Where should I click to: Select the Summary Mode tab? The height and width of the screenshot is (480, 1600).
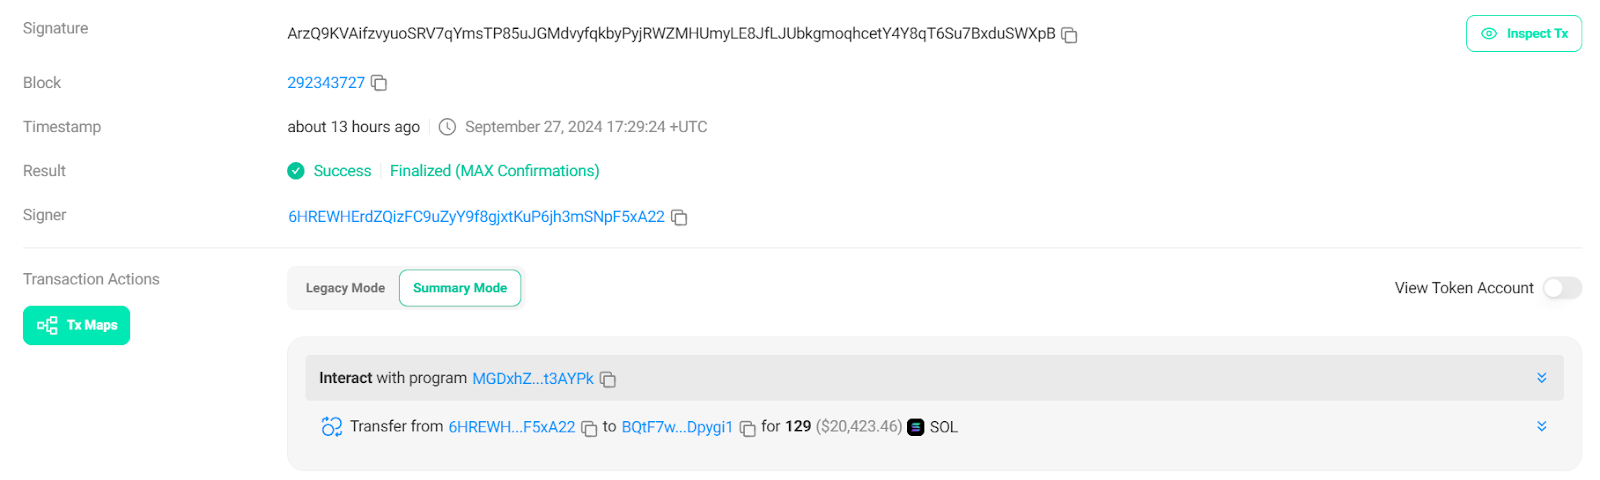pos(460,288)
